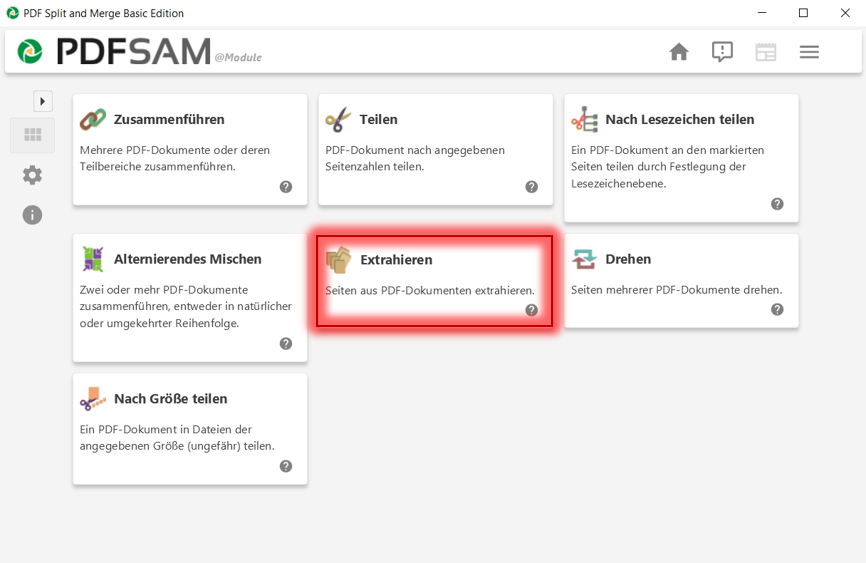Click the PDFsam logo icon in header
Viewport: 866px width, 563px height.
(x=30, y=52)
